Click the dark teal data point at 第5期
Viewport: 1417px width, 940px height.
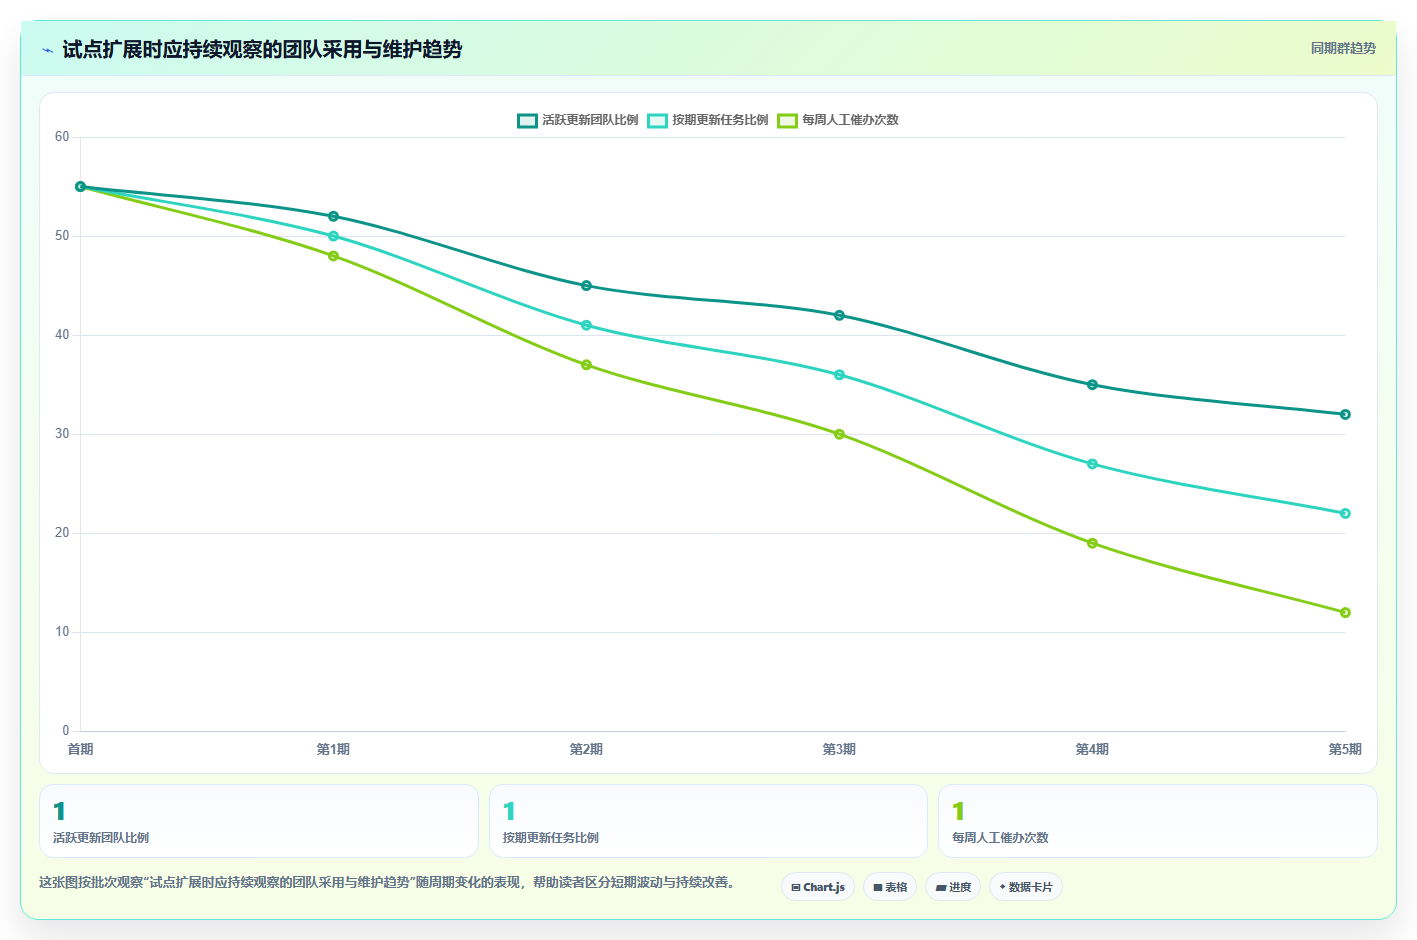1346,414
